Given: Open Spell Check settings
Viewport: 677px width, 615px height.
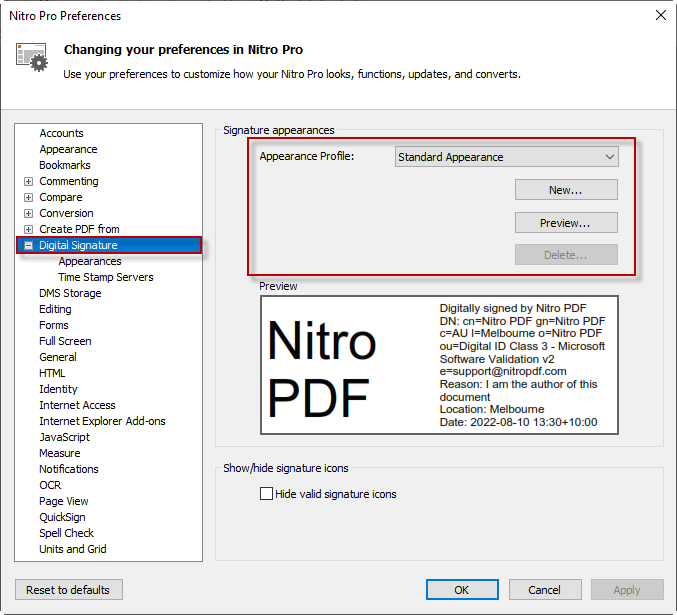Looking at the screenshot, I should tap(68, 533).
